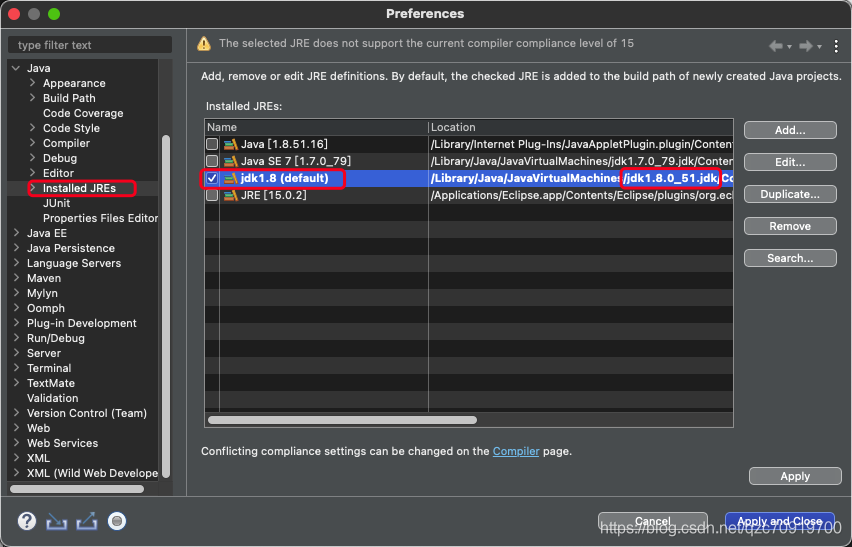Click the type filter text field
Screen dimensions: 852x547
coord(90,45)
